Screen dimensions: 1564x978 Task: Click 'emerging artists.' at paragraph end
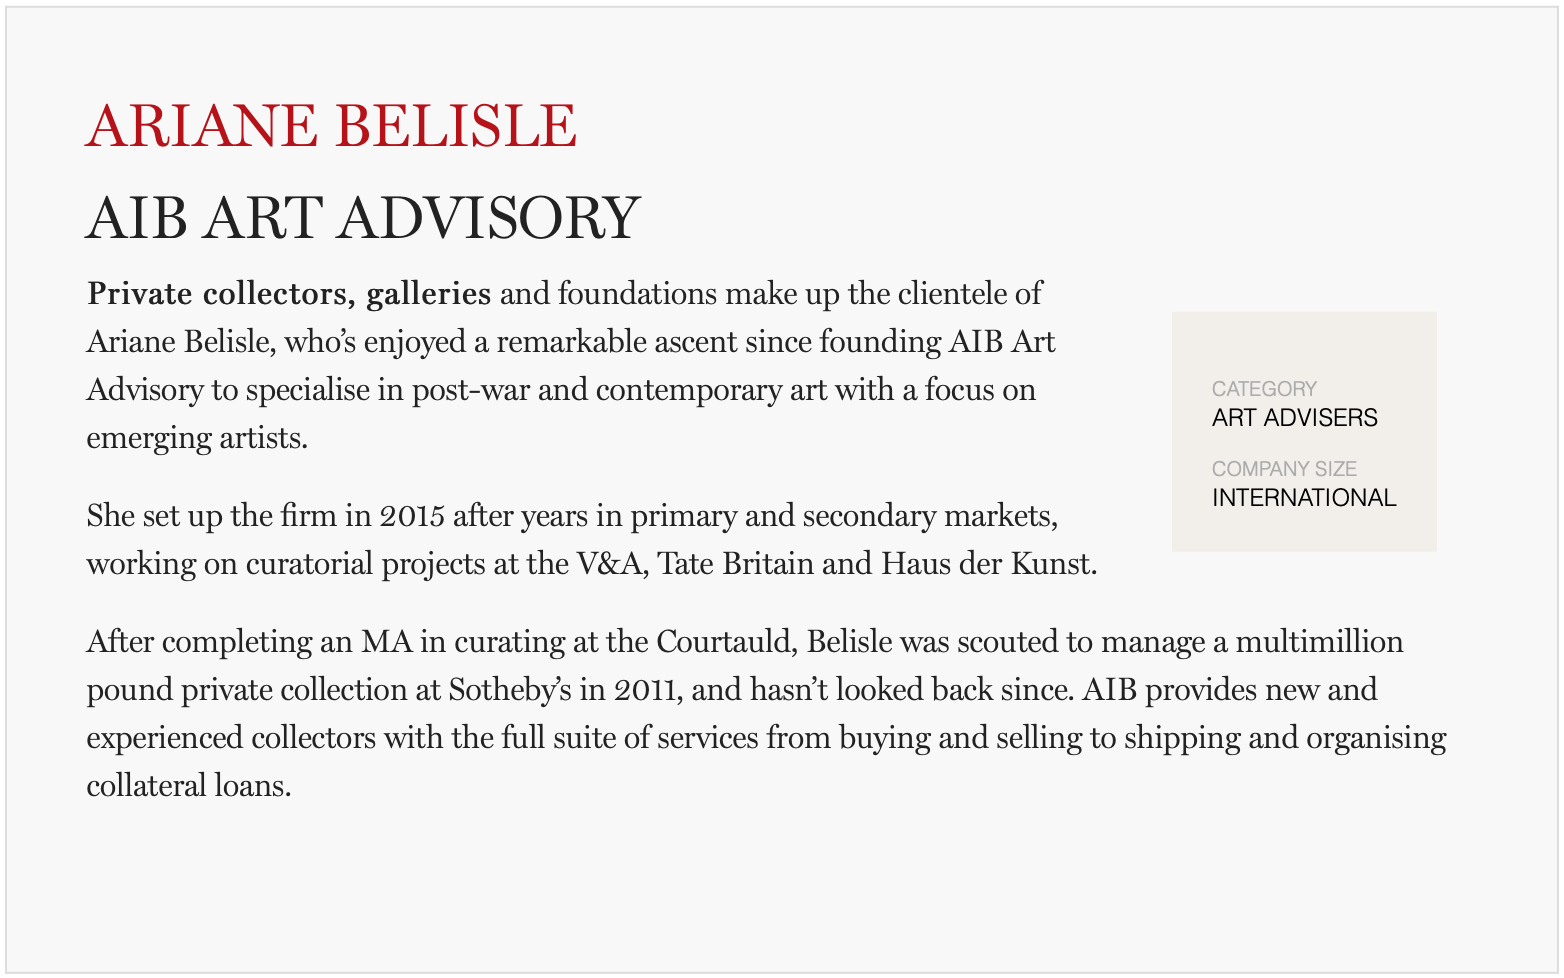[197, 438]
